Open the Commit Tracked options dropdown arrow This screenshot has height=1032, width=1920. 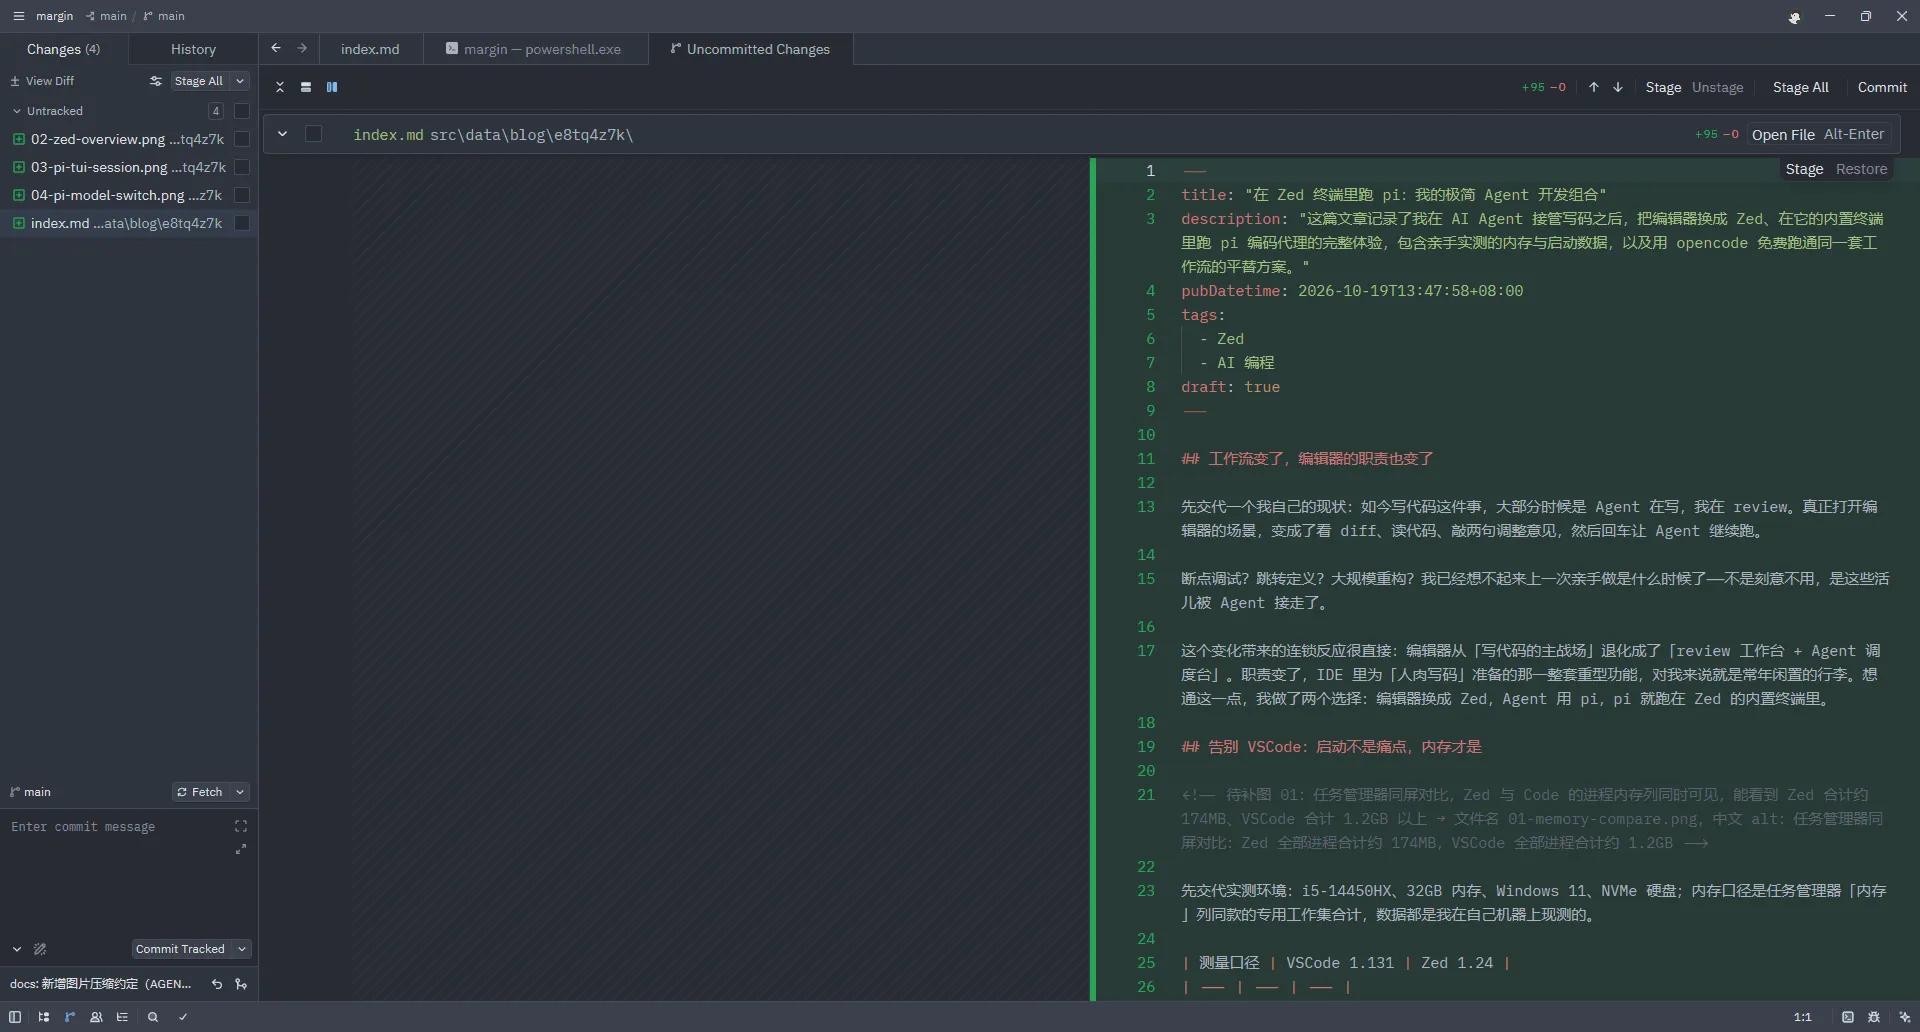click(242, 949)
